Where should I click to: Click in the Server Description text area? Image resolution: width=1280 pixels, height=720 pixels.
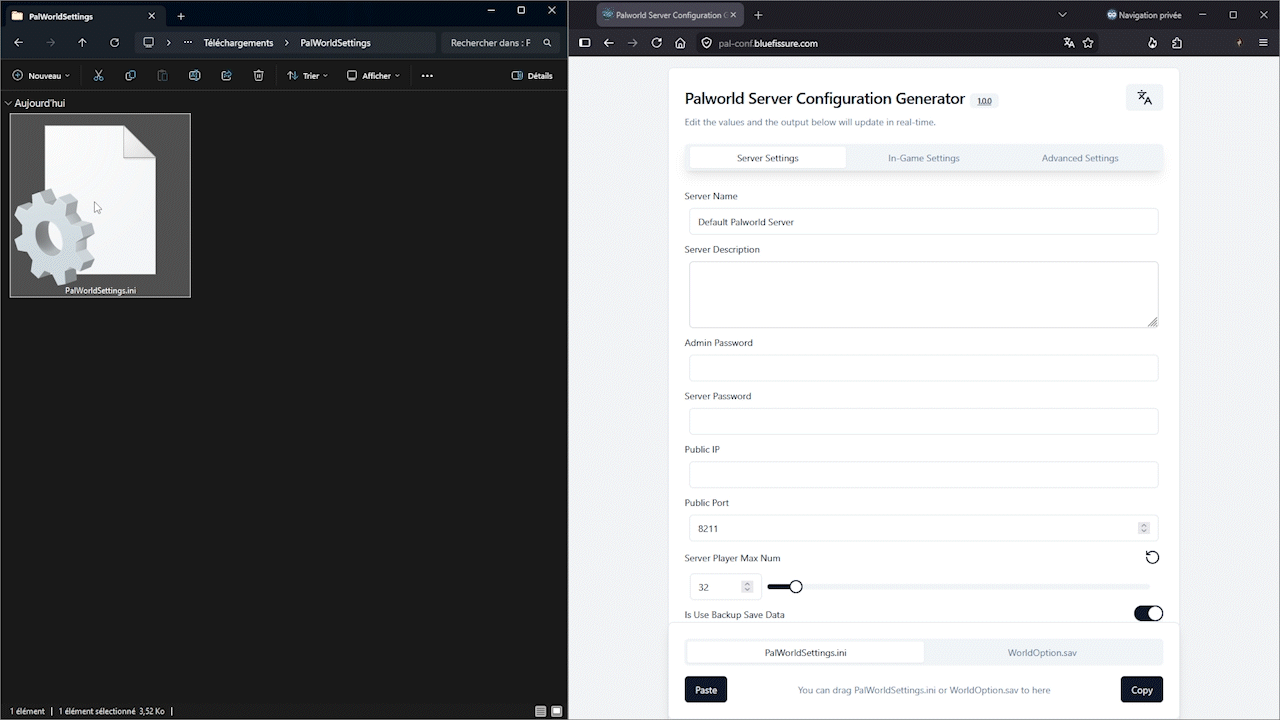[924, 295]
